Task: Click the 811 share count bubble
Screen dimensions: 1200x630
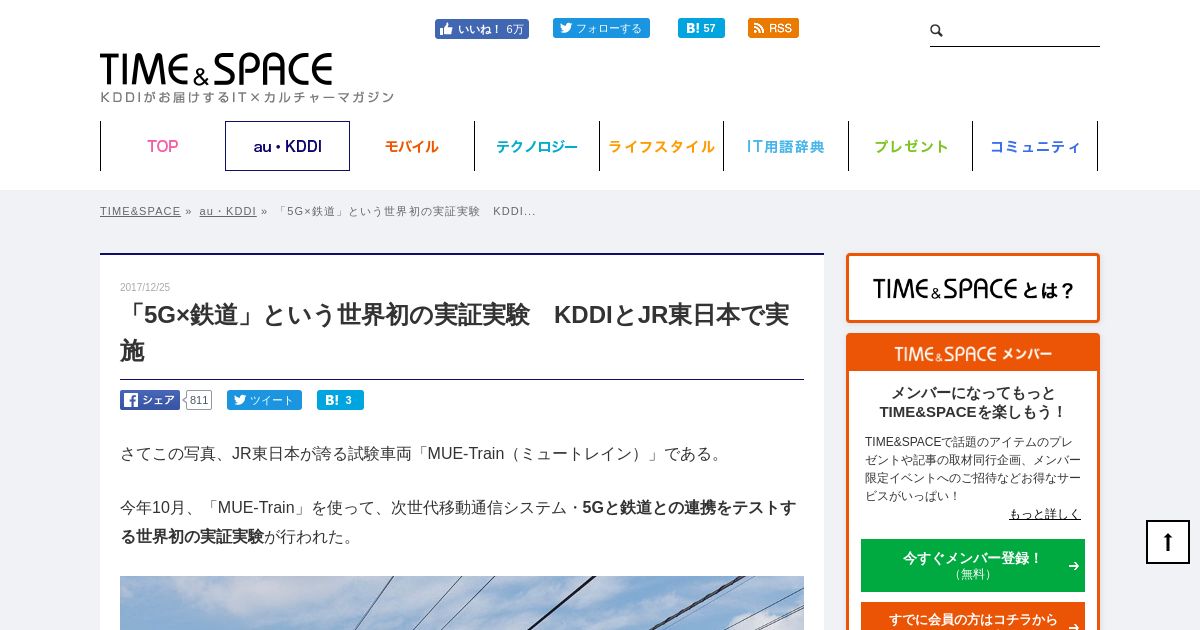Action: [x=199, y=400]
